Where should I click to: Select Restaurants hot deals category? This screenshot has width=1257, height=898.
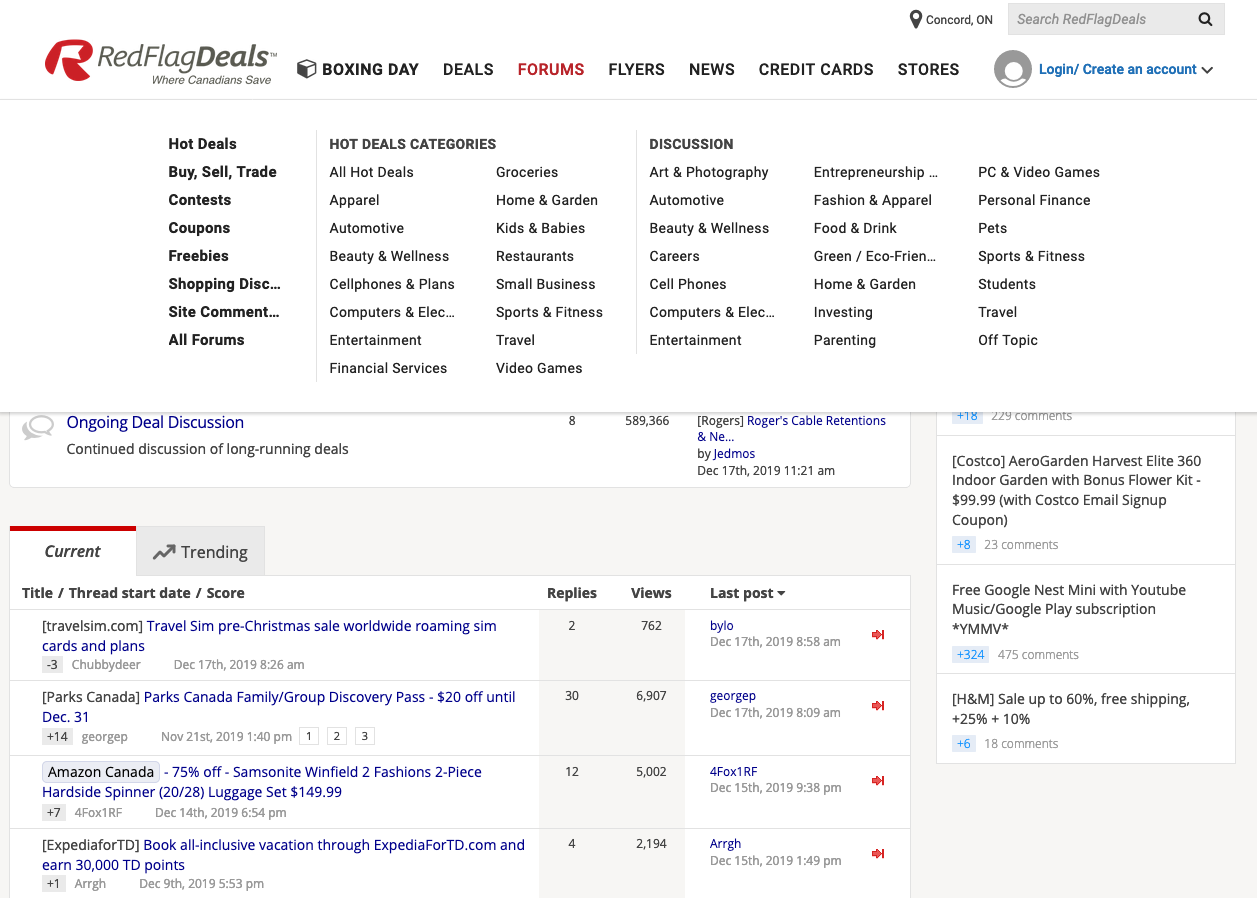(x=535, y=256)
